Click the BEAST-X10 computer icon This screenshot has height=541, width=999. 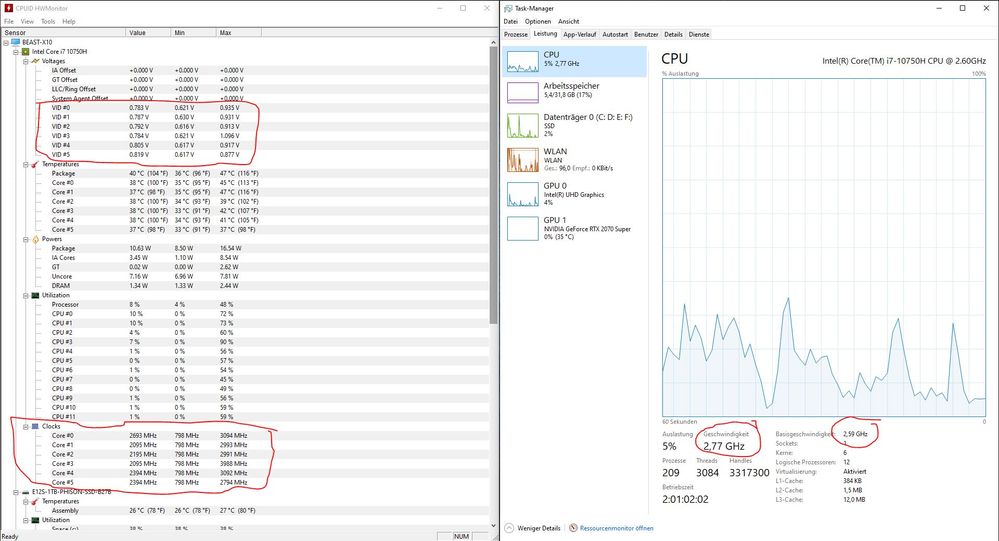[x=15, y=42]
